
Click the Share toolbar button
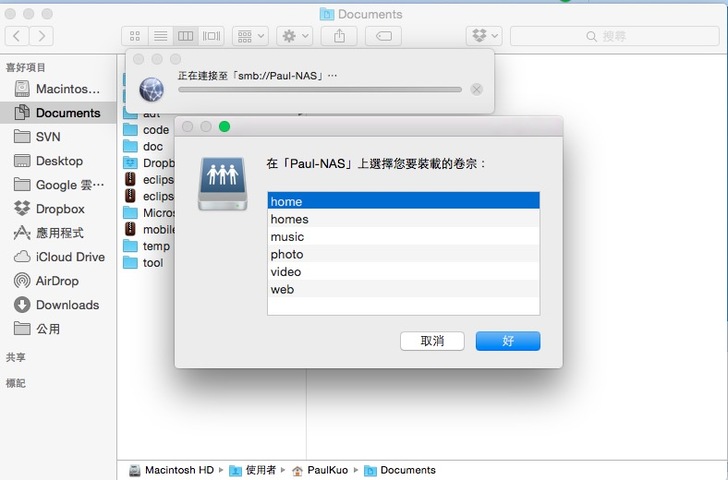tap(339, 36)
